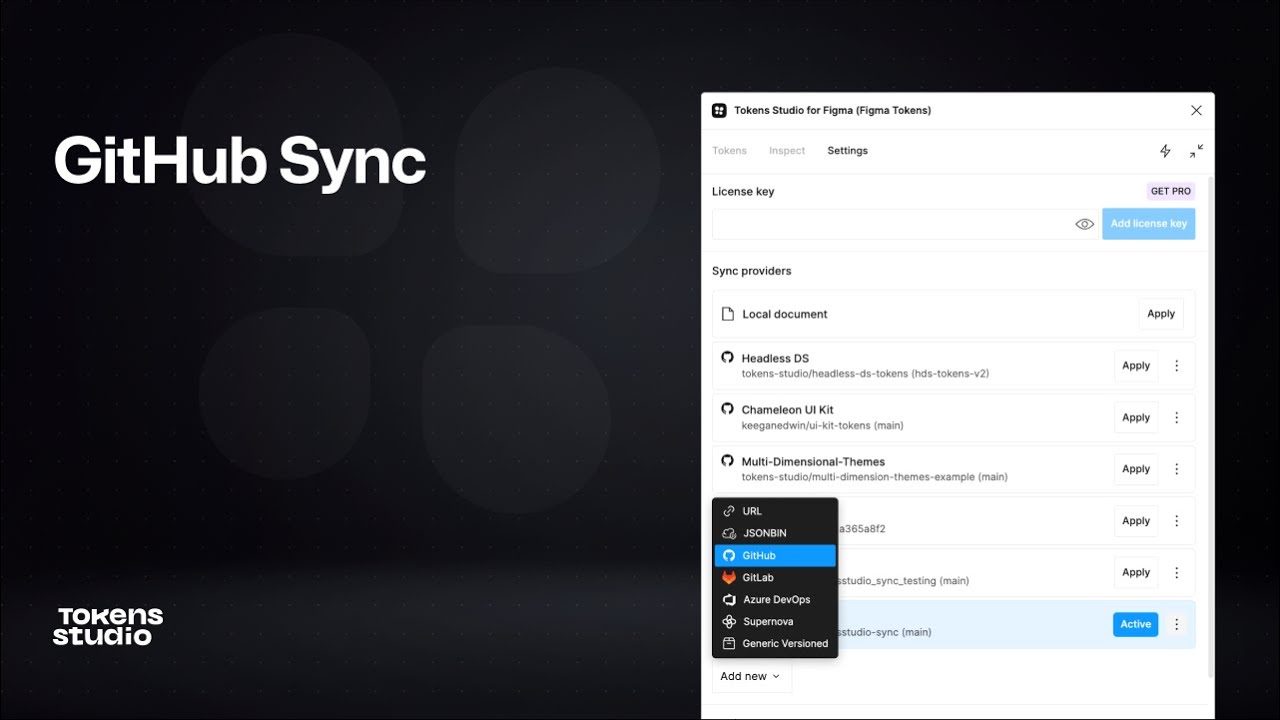Apply the sync_testing provider
Viewport: 1280px width, 720px height.
point(1136,573)
